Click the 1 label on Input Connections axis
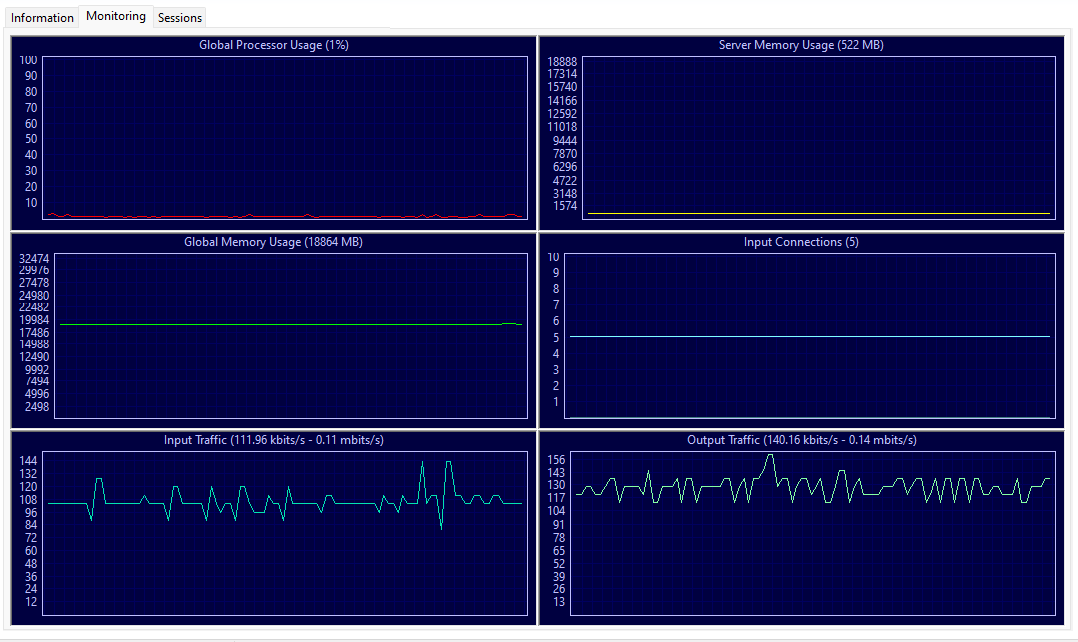 [555, 401]
